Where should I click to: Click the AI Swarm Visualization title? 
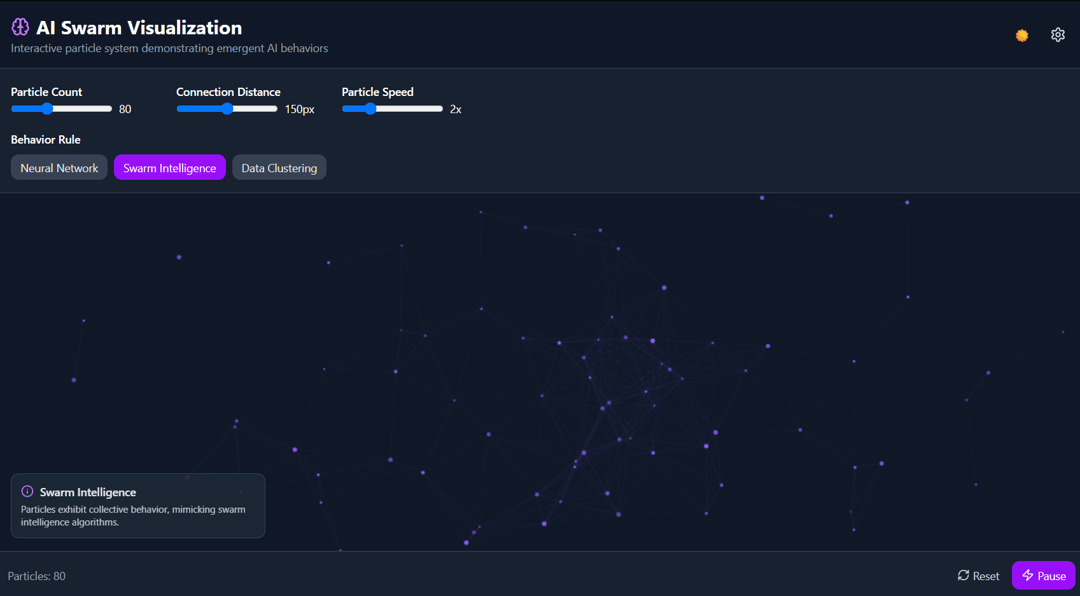[139, 27]
